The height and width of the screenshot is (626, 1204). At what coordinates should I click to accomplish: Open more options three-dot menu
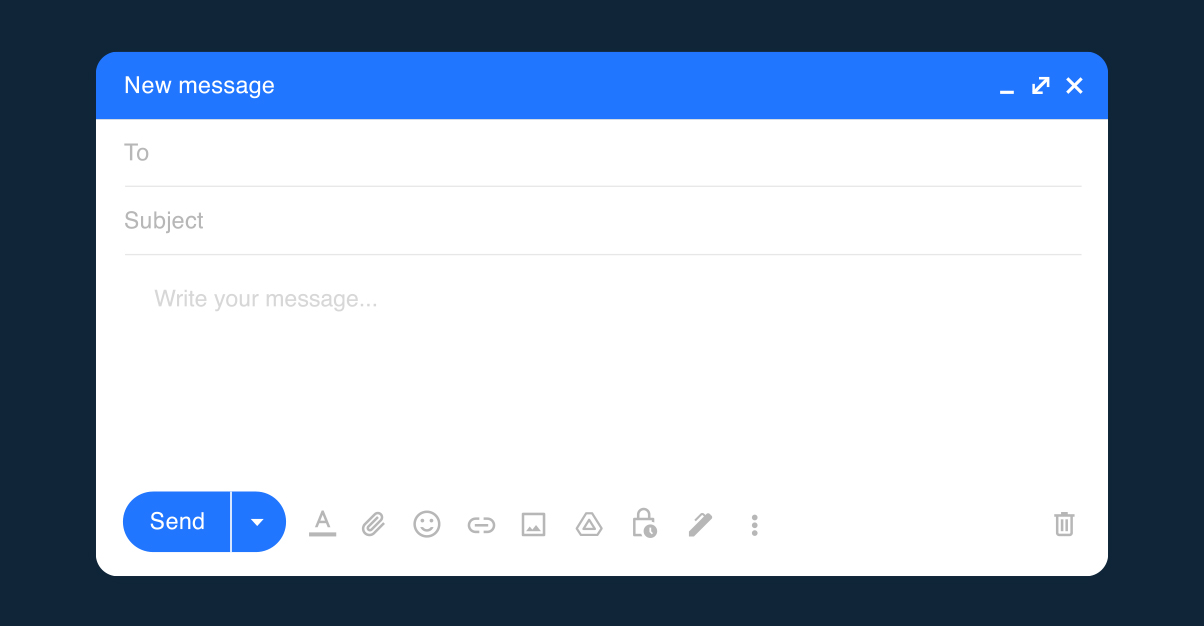754,525
